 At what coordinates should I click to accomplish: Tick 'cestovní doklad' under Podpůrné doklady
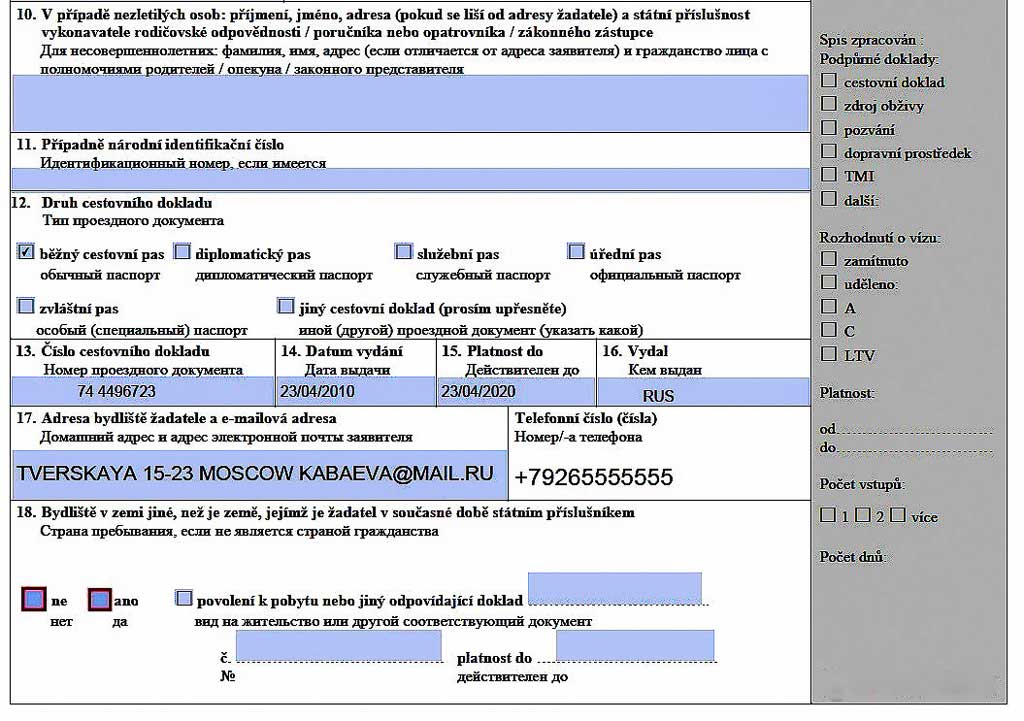tap(829, 80)
